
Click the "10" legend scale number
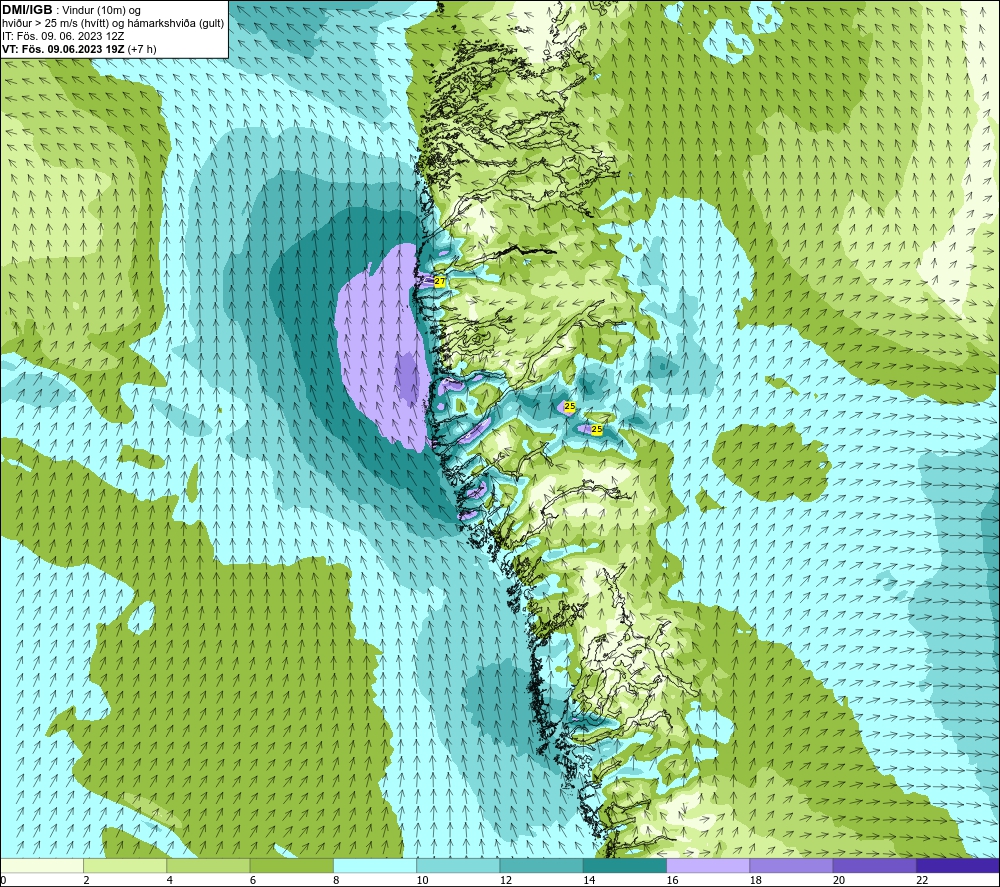click(x=422, y=881)
